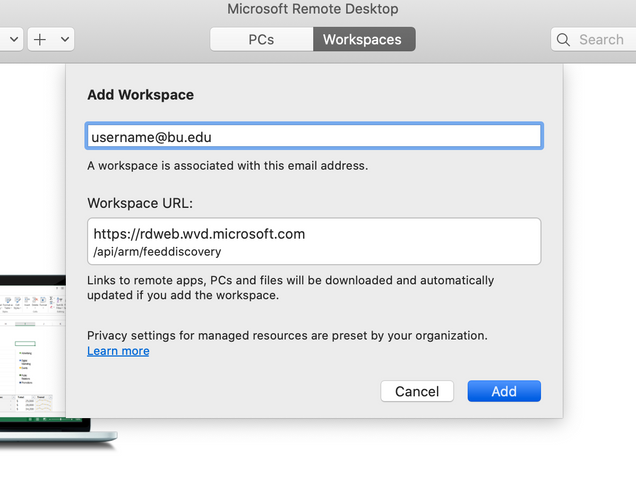Click the magnifying glass search icon
This screenshot has width=636, height=480.
point(563,39)
